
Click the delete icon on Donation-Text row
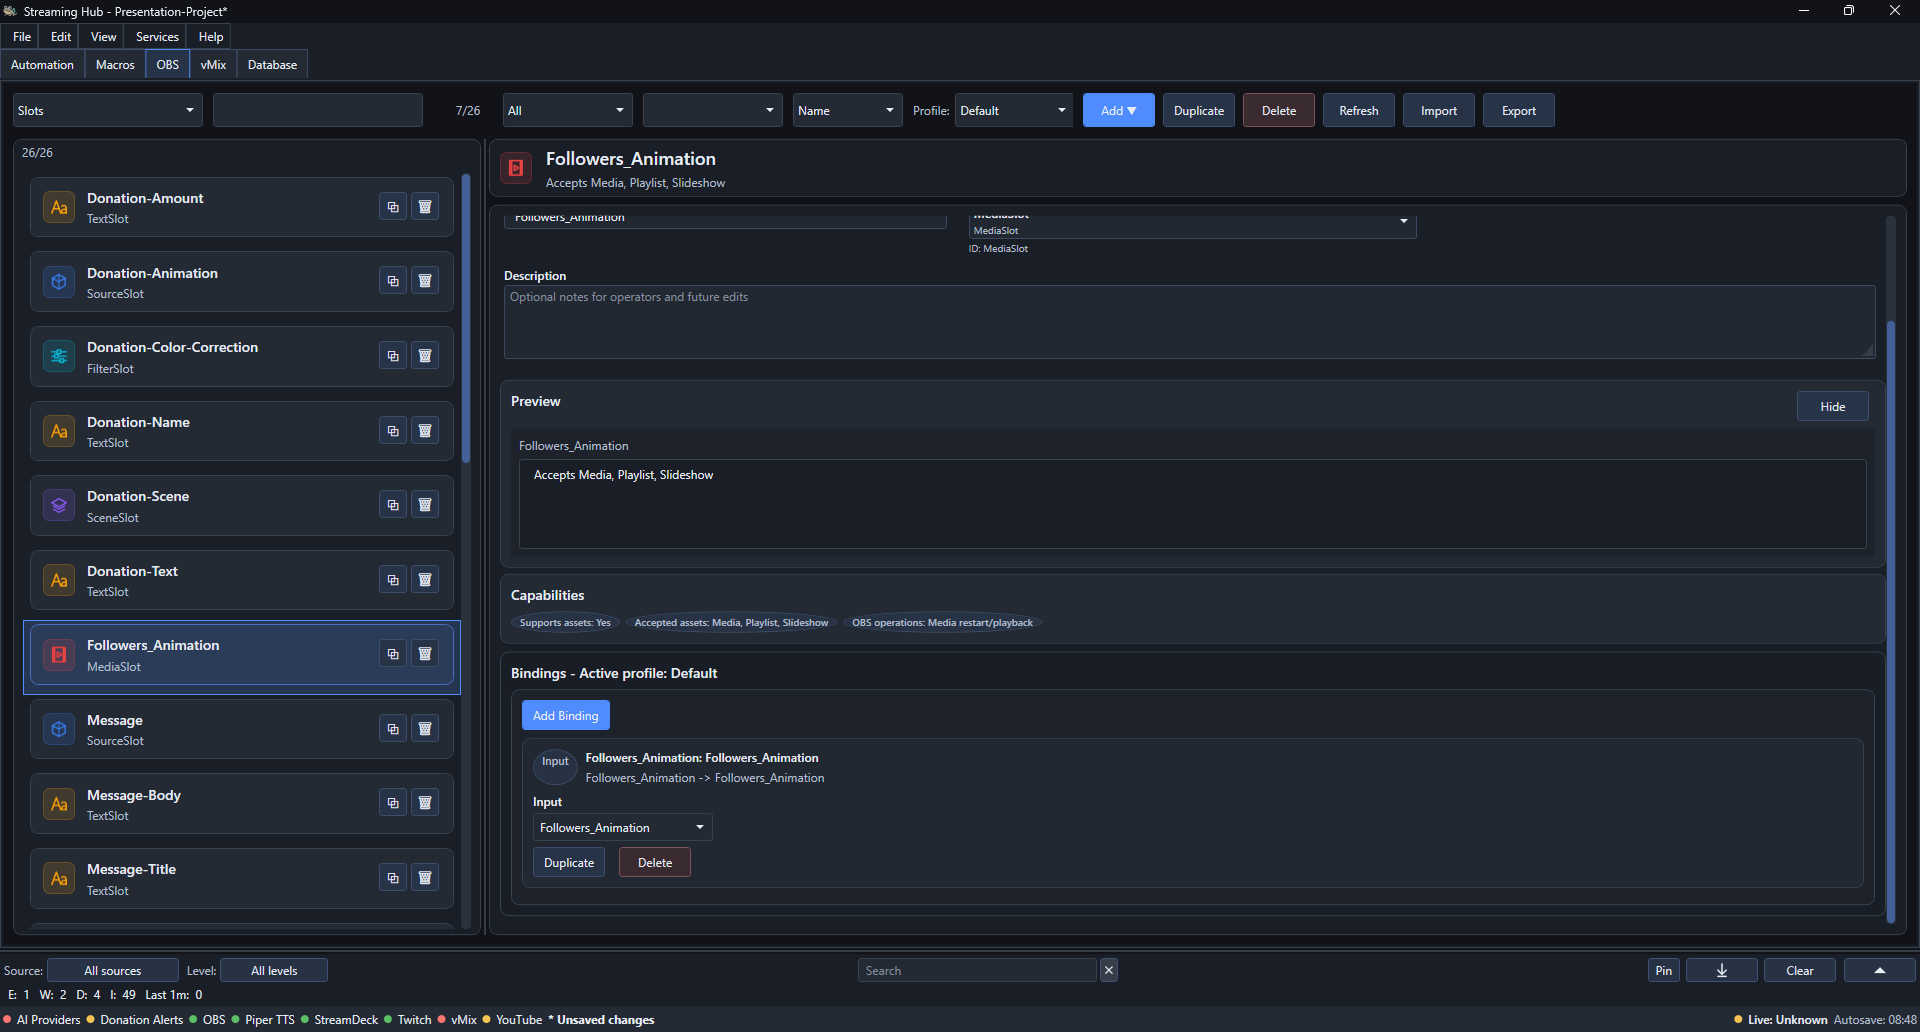coord(425,580)
